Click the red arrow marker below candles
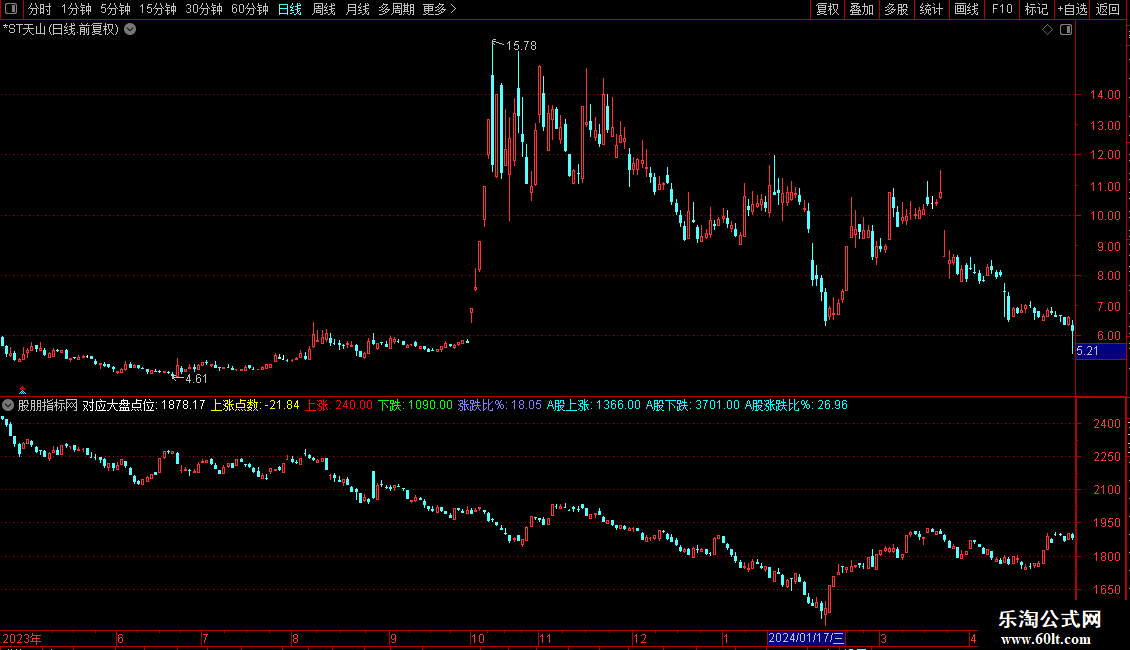1130x650 pixels. point(22,391)
